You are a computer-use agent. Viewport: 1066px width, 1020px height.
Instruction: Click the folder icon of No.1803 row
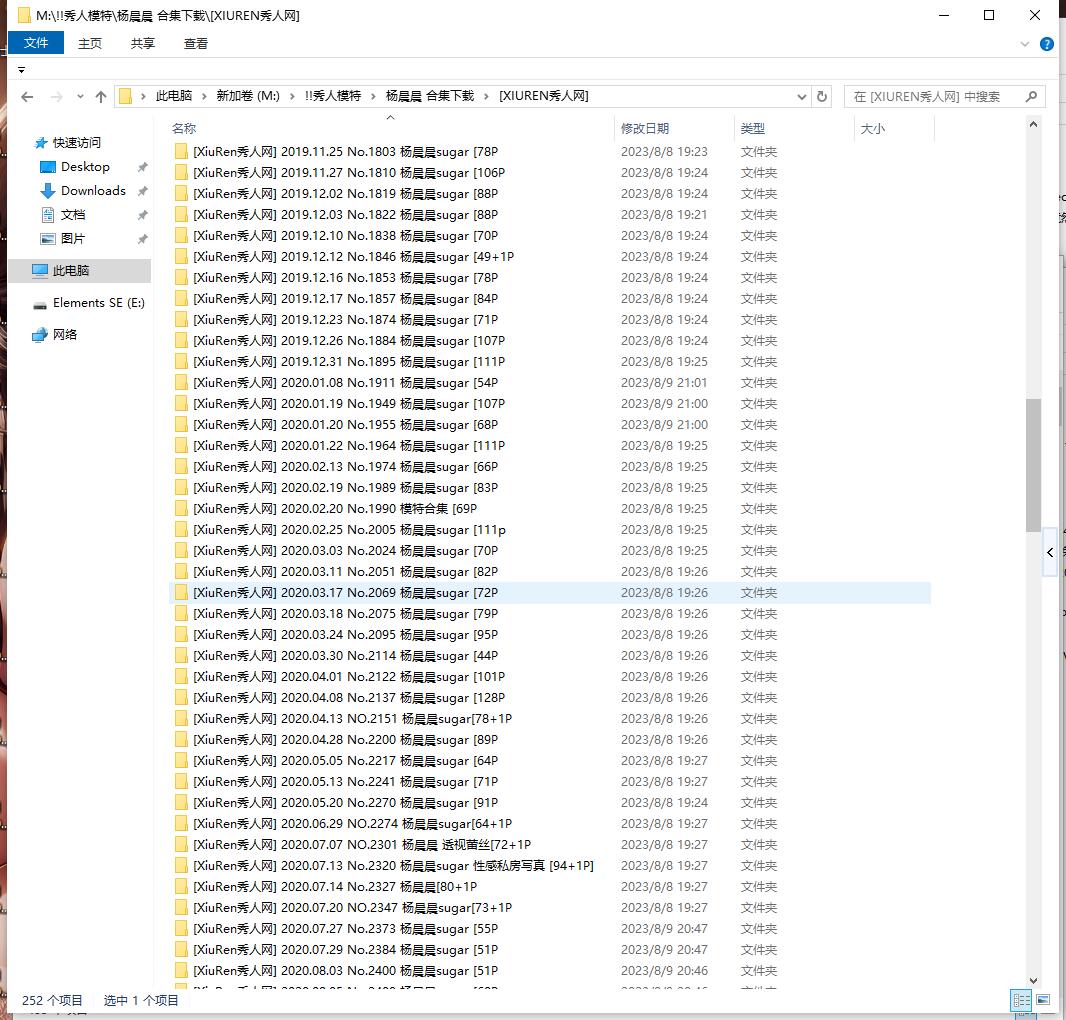181,152
